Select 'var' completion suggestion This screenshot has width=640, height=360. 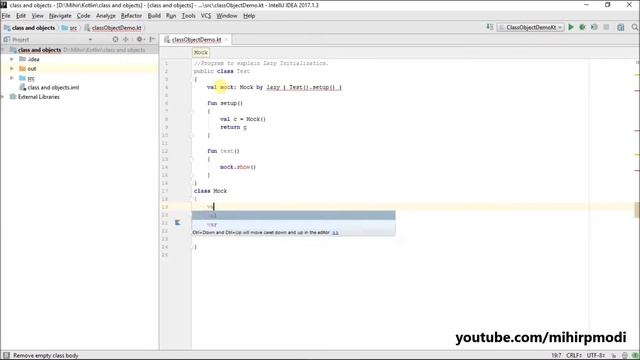tap(293, 224)
